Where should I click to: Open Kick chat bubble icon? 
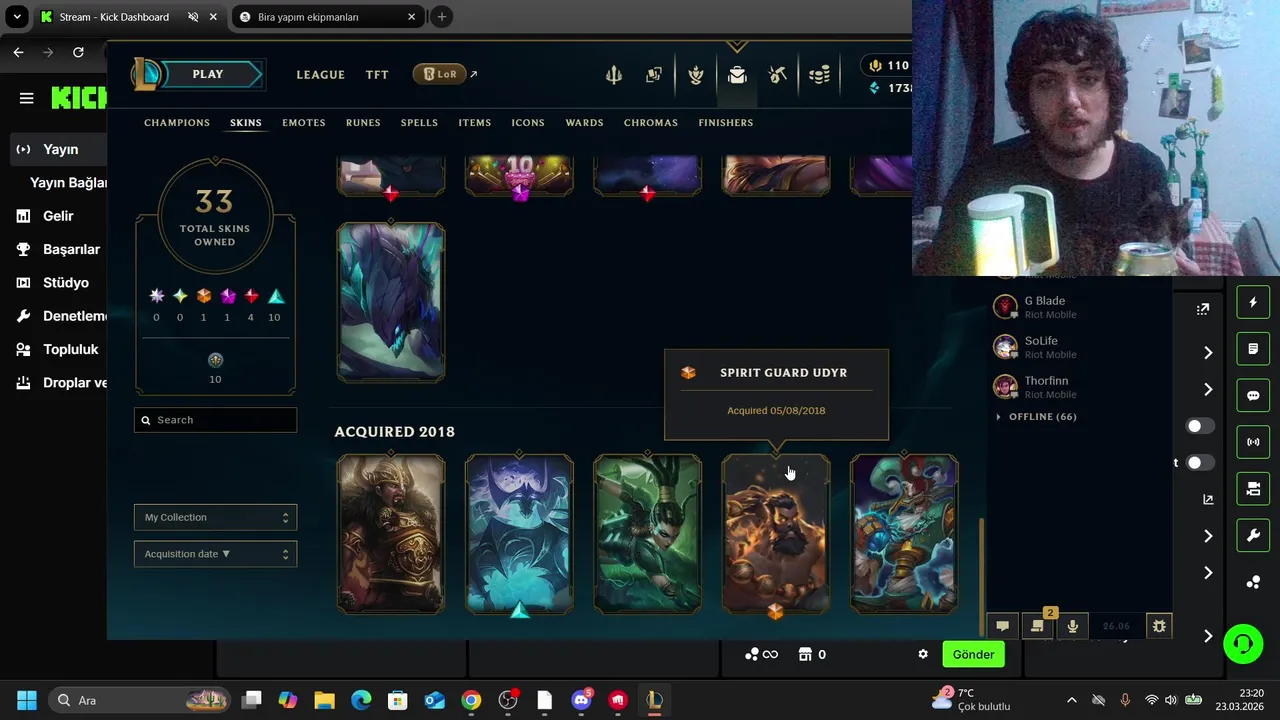(1253, 395)
